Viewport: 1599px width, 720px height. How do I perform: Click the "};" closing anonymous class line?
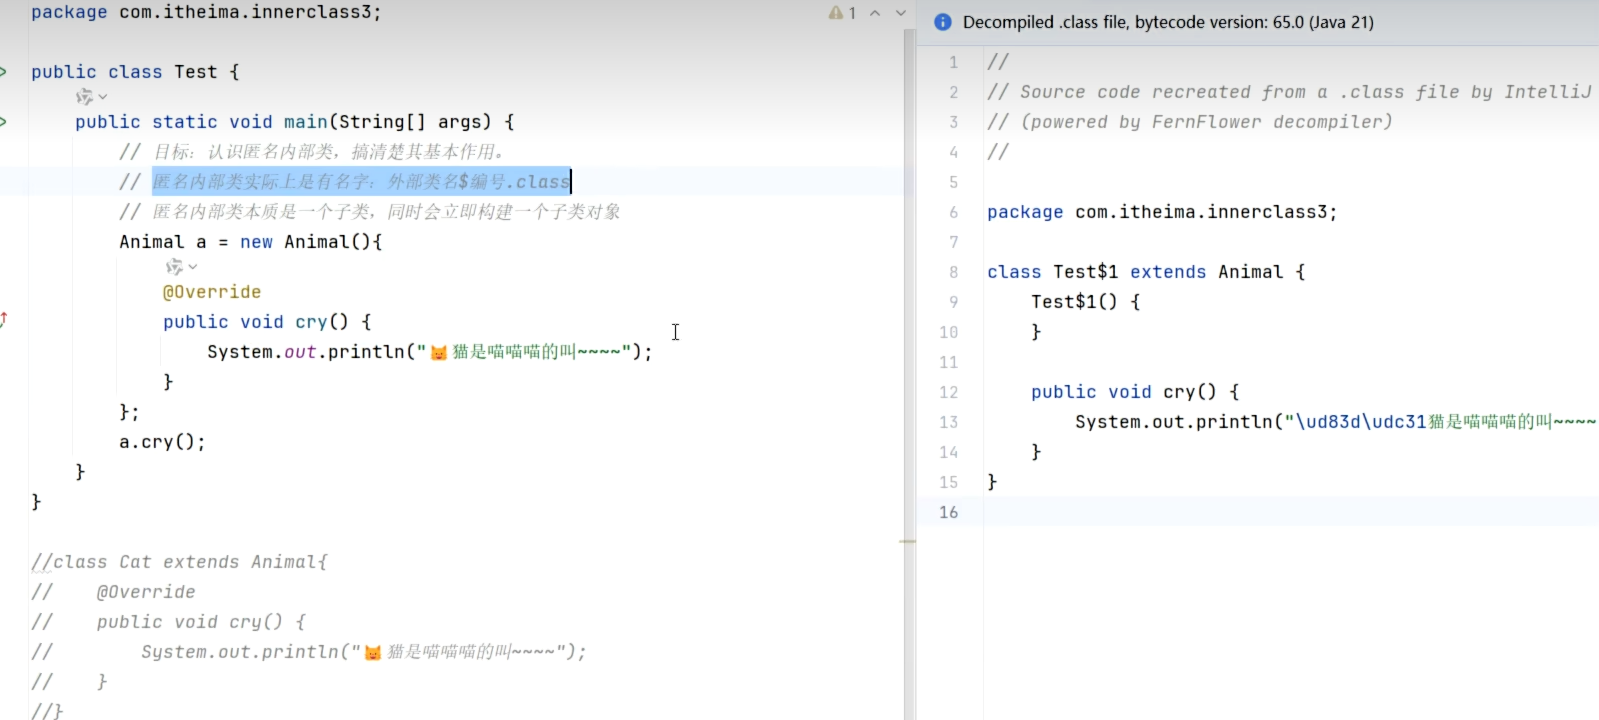[x=129, y=412]
